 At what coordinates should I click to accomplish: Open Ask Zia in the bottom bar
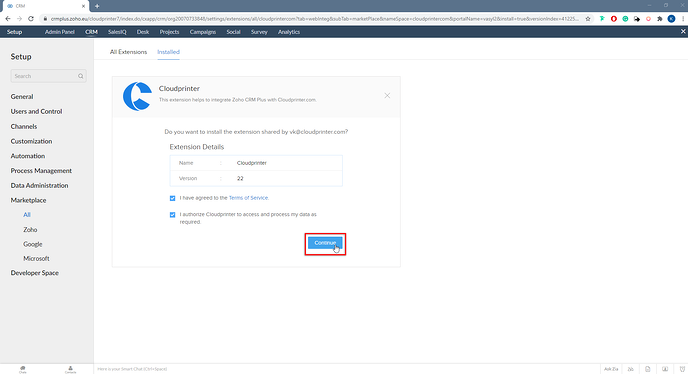[x=611, y=369]
